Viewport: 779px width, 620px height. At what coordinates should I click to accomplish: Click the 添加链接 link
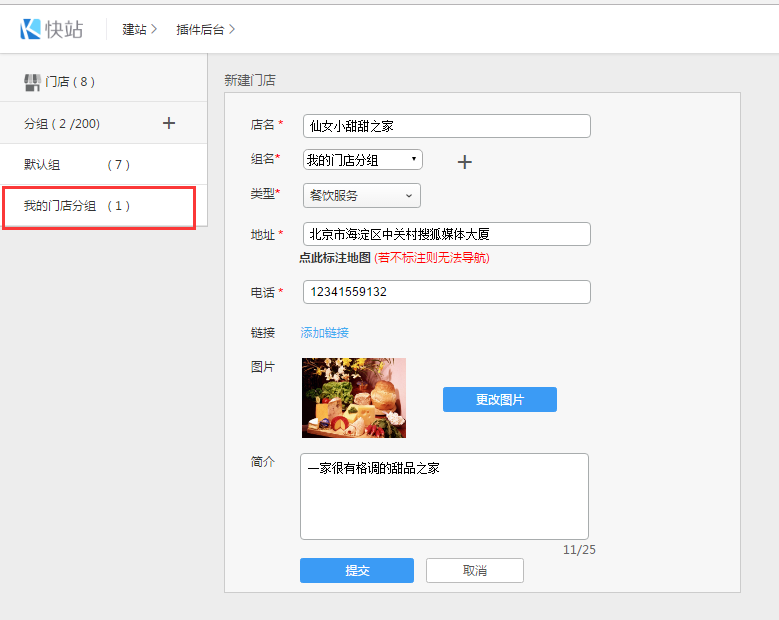click(x=325, y=333)
